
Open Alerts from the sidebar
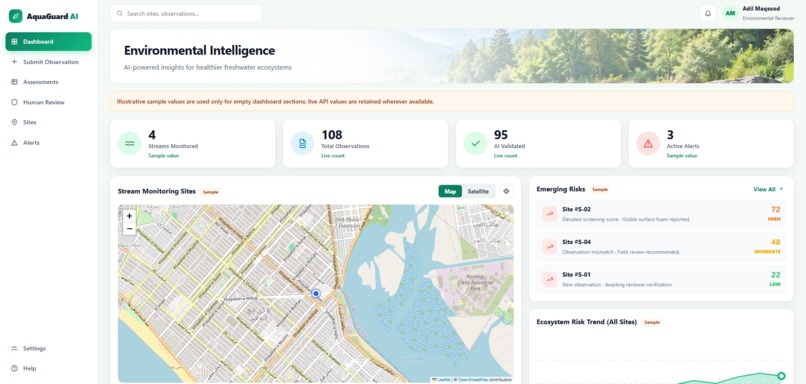coord(49,142)
